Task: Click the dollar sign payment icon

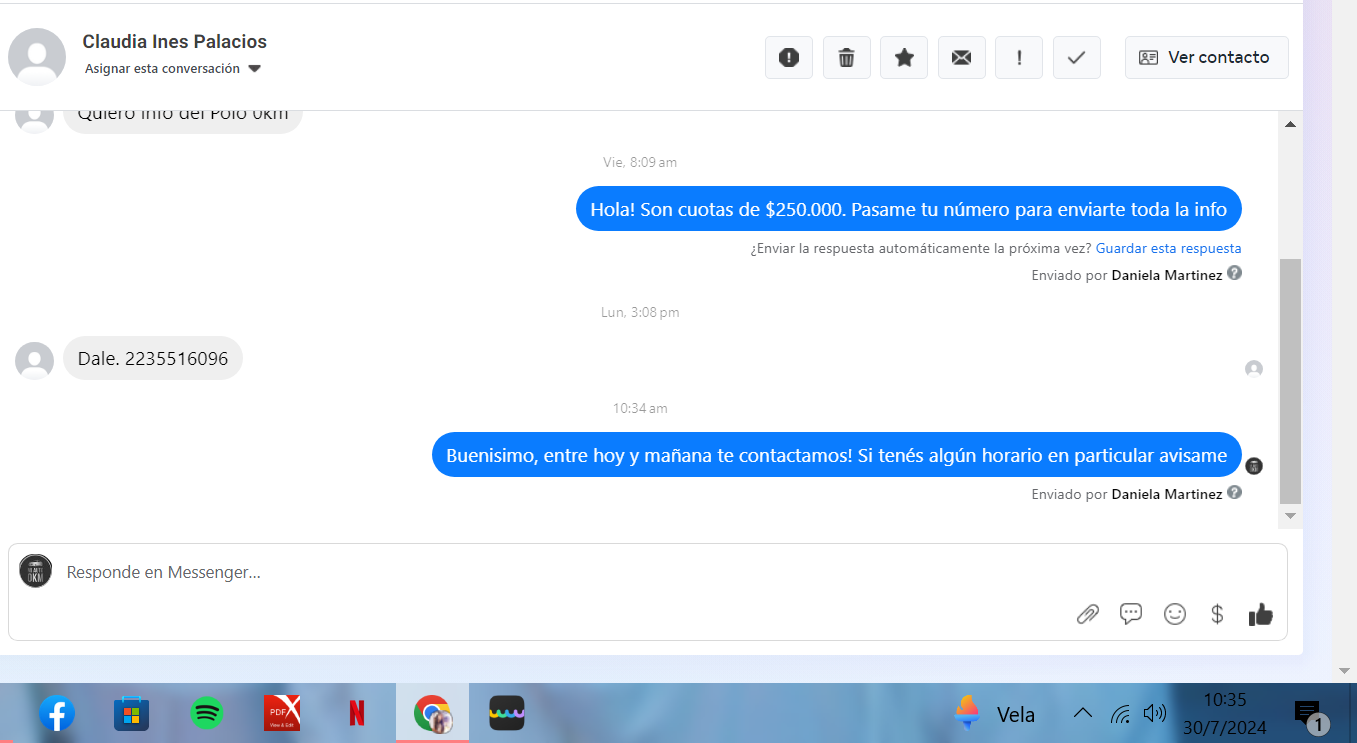Action: click(1217, 614)
